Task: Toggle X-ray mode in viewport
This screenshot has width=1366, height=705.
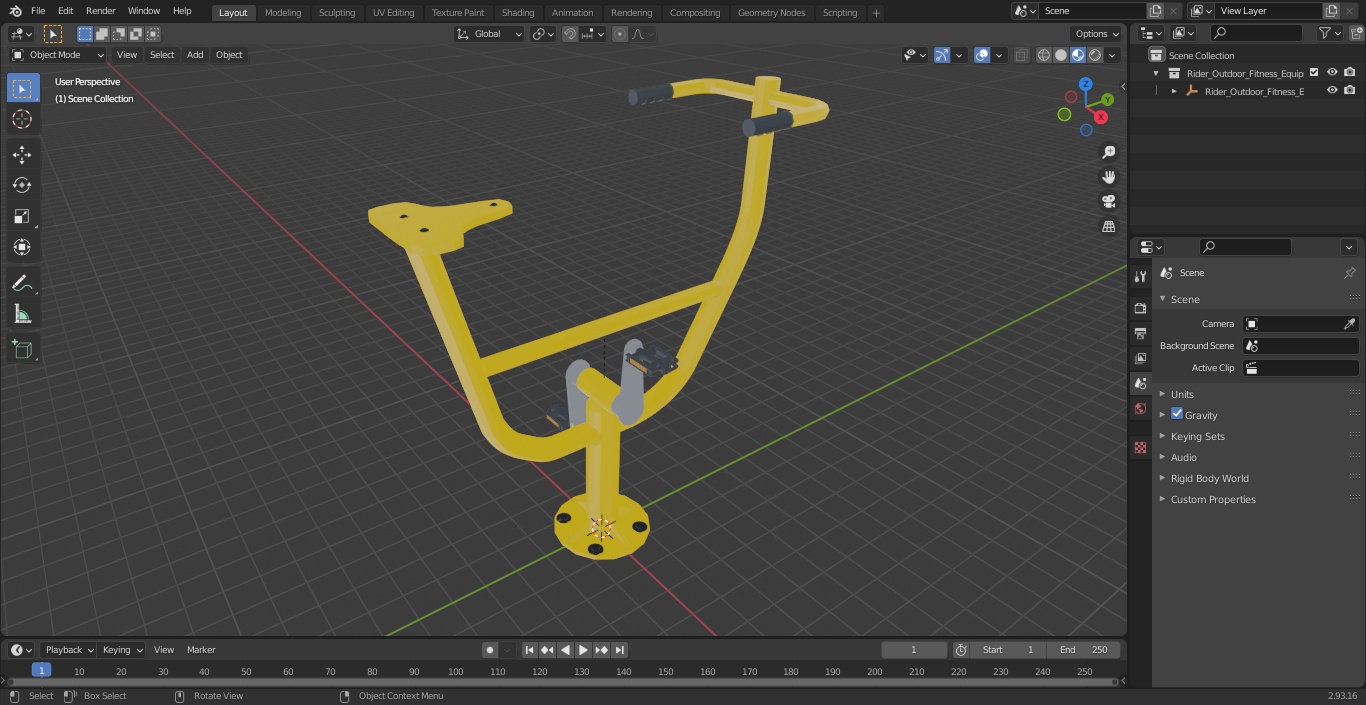Action: coord(1021,55)
